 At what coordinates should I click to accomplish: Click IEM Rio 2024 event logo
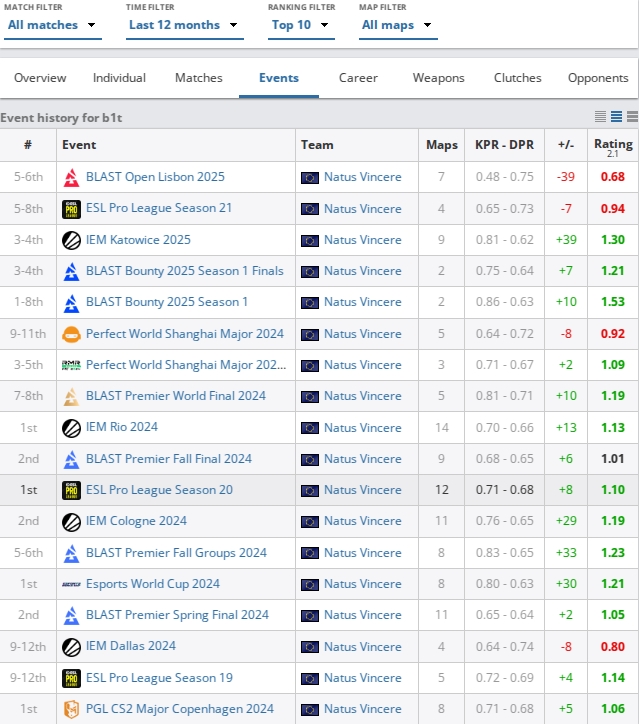(x=71, y=428)
